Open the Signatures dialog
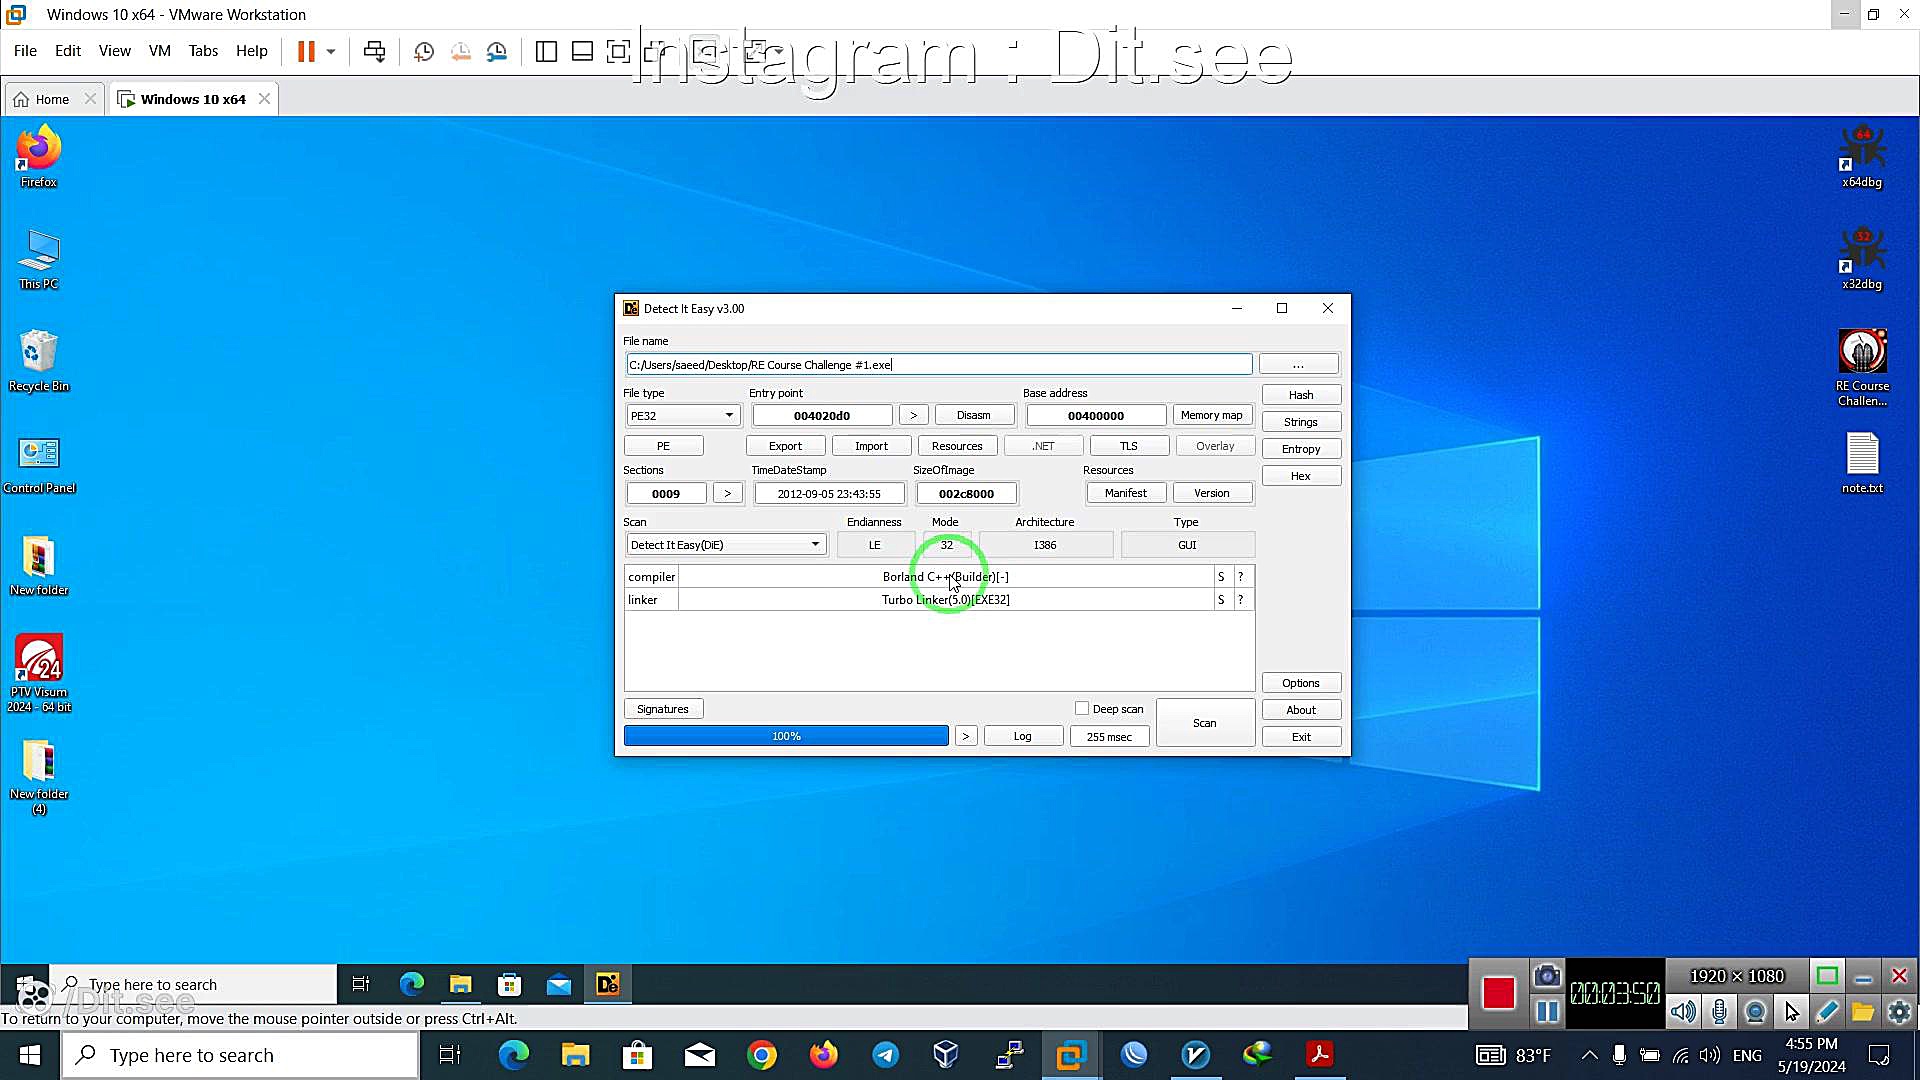Screen dimensions: 1920x1080 tap(662, 709)
